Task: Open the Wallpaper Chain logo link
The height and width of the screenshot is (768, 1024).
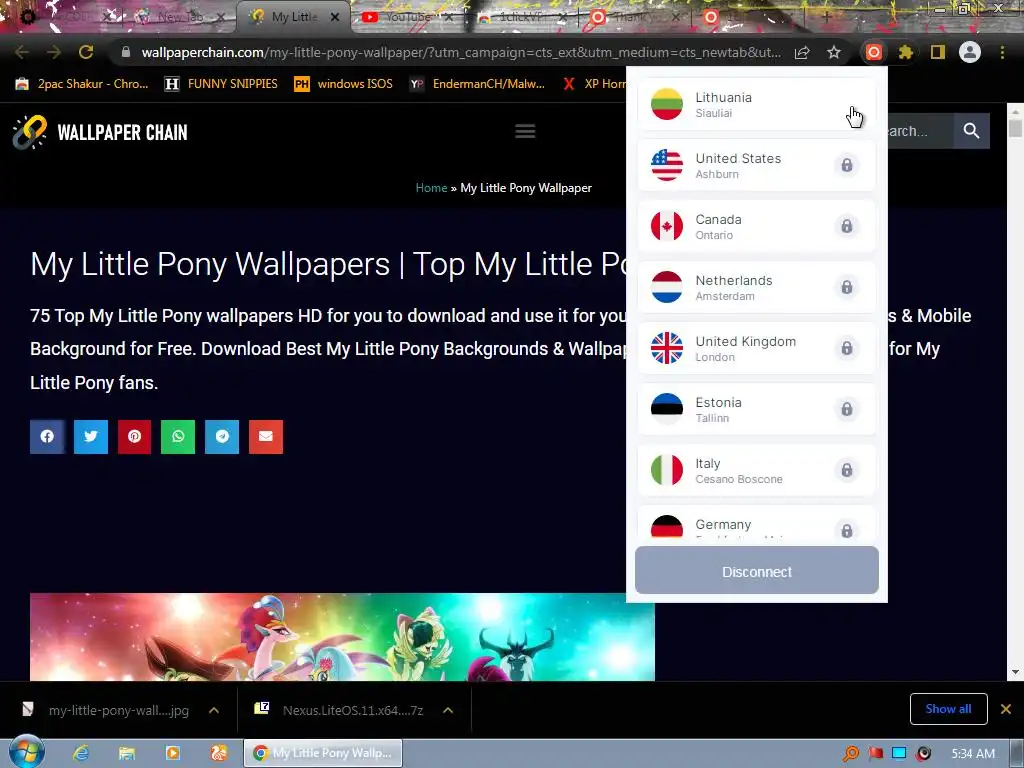Action: tap(100, 132)
